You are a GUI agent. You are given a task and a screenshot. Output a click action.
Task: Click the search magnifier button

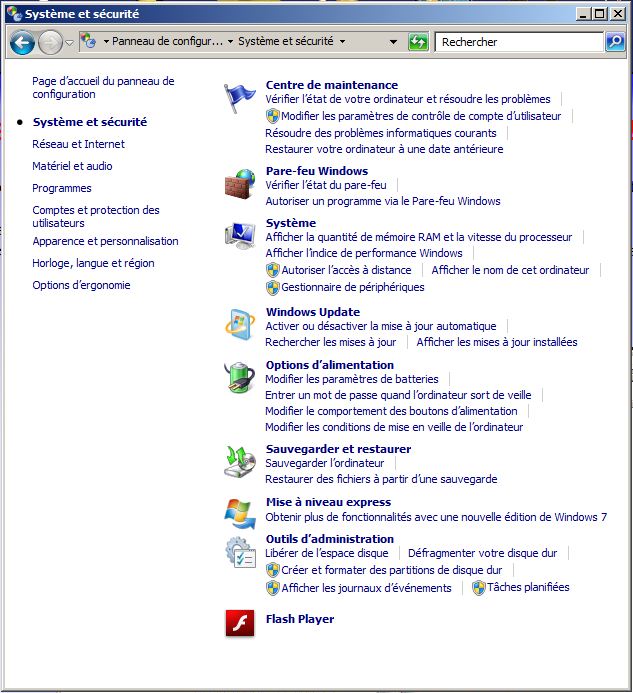615,42
